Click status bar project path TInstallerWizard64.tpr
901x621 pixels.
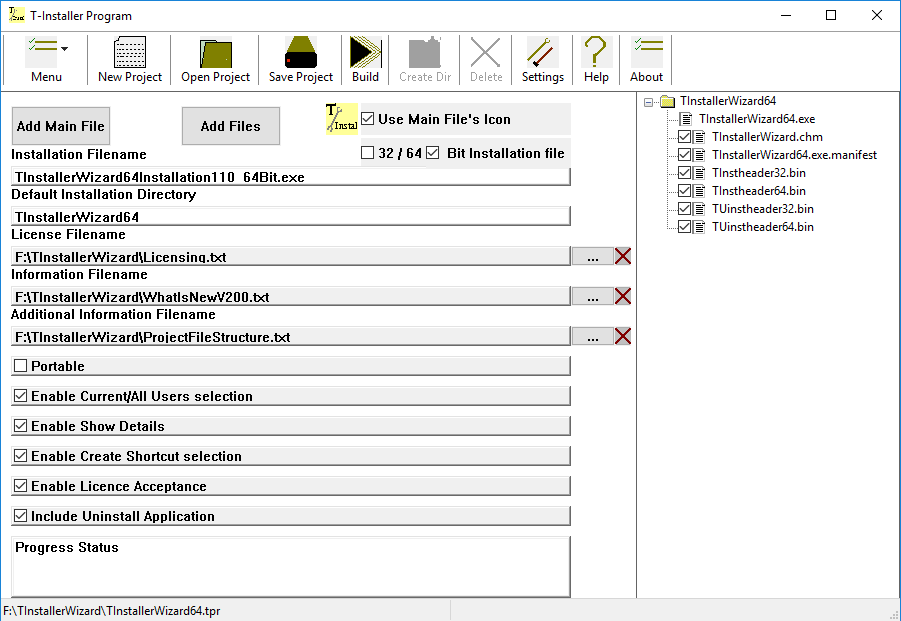tap(111, 611)
